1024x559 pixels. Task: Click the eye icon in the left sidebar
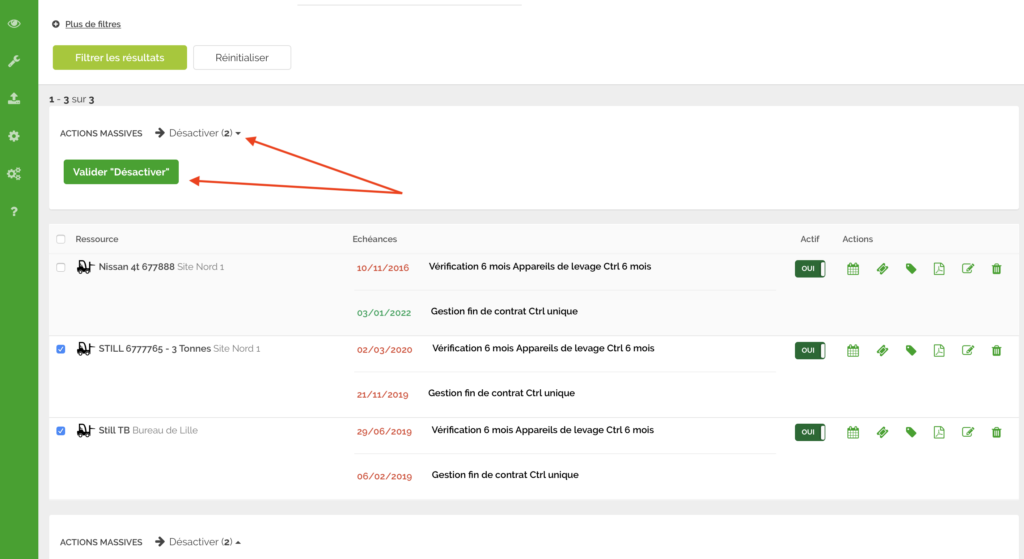(14, 24)
